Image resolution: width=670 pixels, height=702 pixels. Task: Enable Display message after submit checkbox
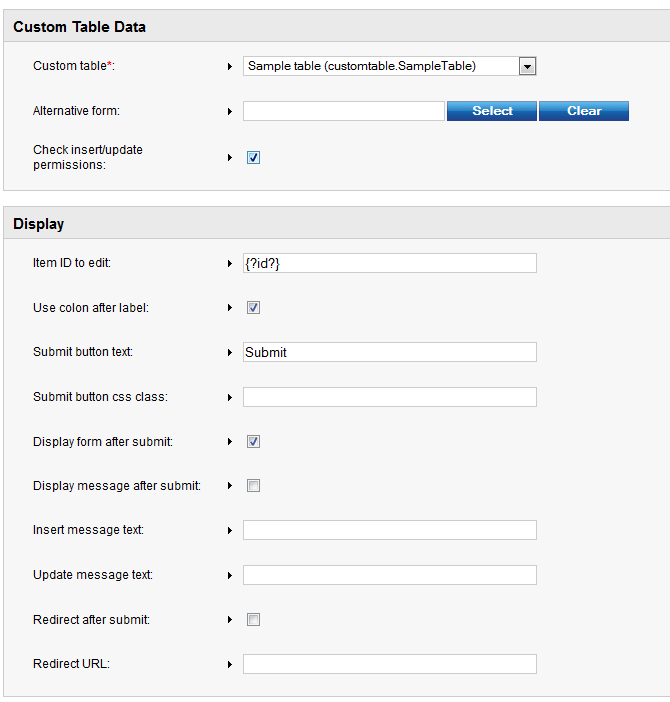pos(254,486)
